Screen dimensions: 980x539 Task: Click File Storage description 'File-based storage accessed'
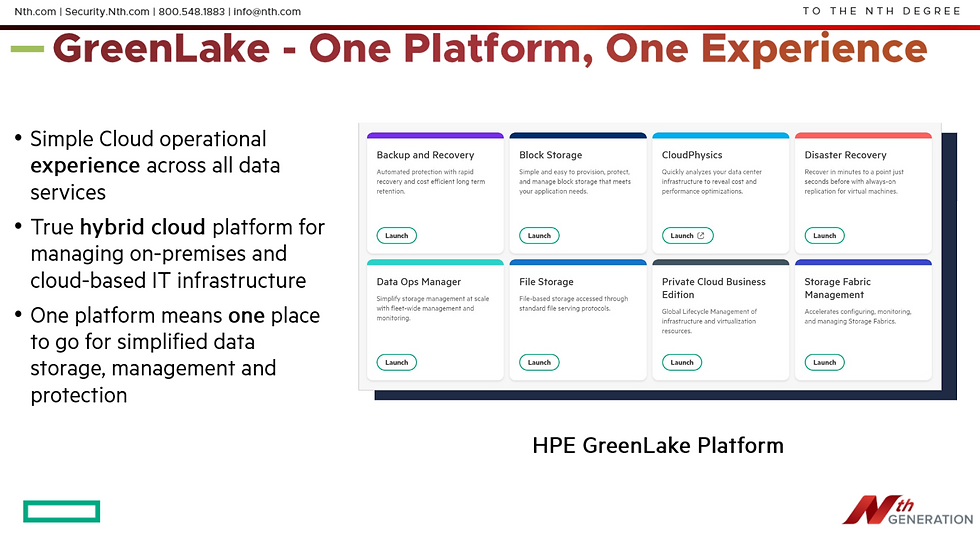pyautogui.click(x=573, y=303)
